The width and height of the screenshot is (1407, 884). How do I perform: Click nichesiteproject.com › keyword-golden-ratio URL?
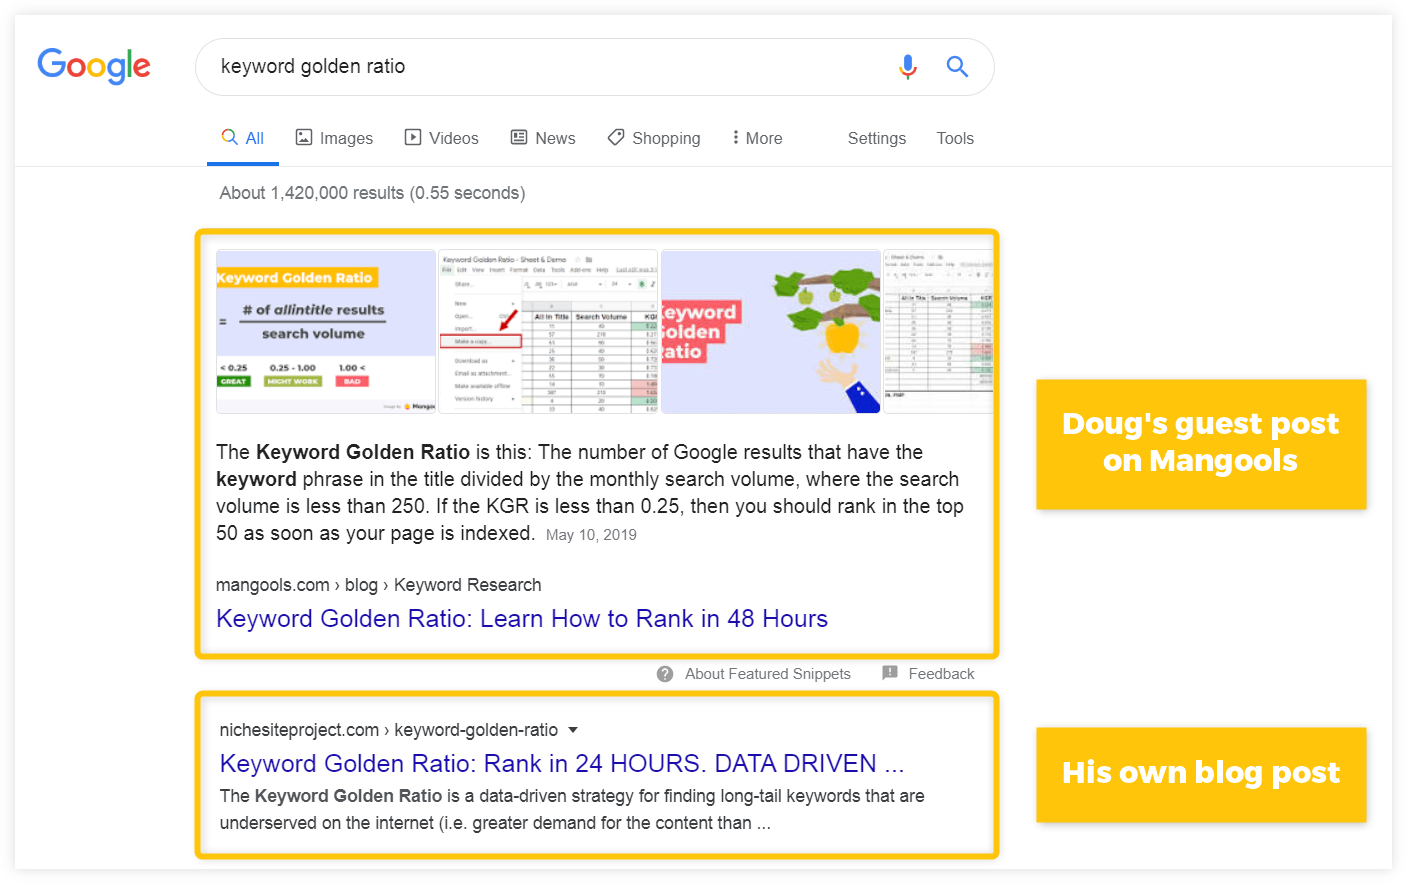pyautogui.click(x=389, y=730)
